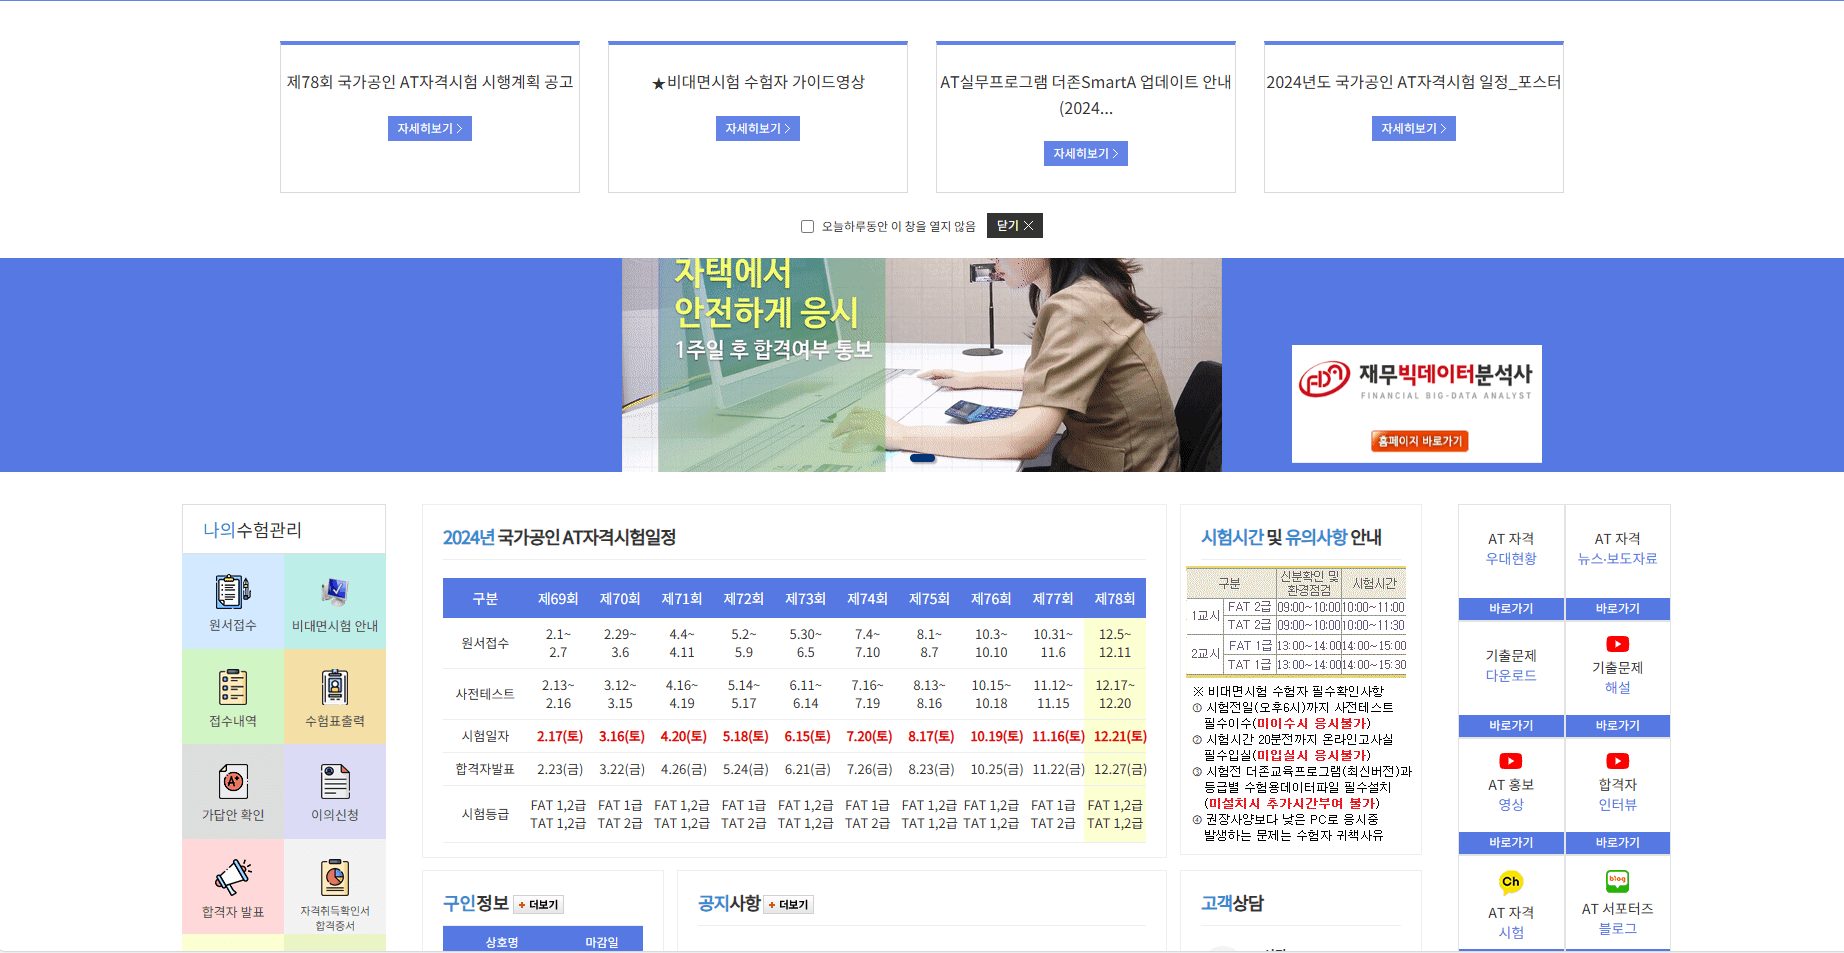Expand 공지사항 with 더보기 button
Image resolution: width=1844 pixels, height=953 pixels.
[789, 905]
